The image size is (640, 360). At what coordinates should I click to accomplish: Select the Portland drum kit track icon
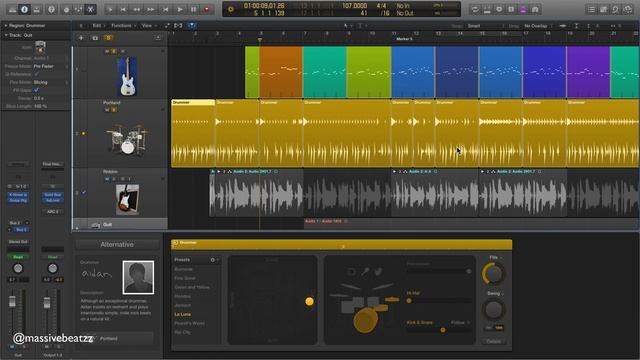point(127,140)
